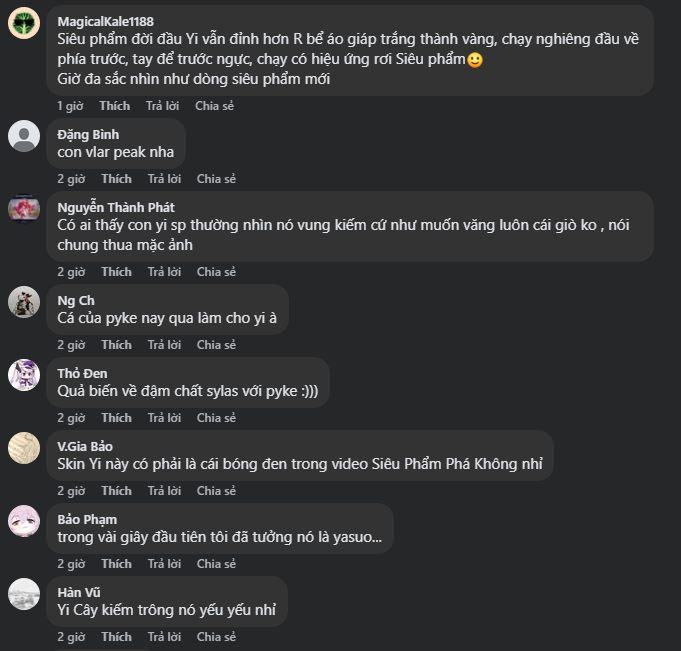The width and height of the screenshot is (681, 651).
Task: Open Nguyễn Thành Phát's avatar
Action: coord(24,209)
